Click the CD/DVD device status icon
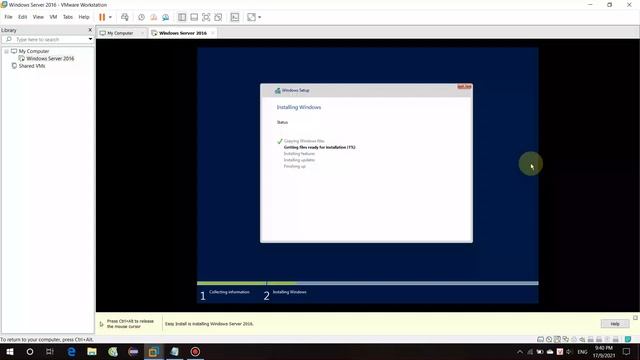The height and width of the screenshot is (360, 640). [549, 339]
